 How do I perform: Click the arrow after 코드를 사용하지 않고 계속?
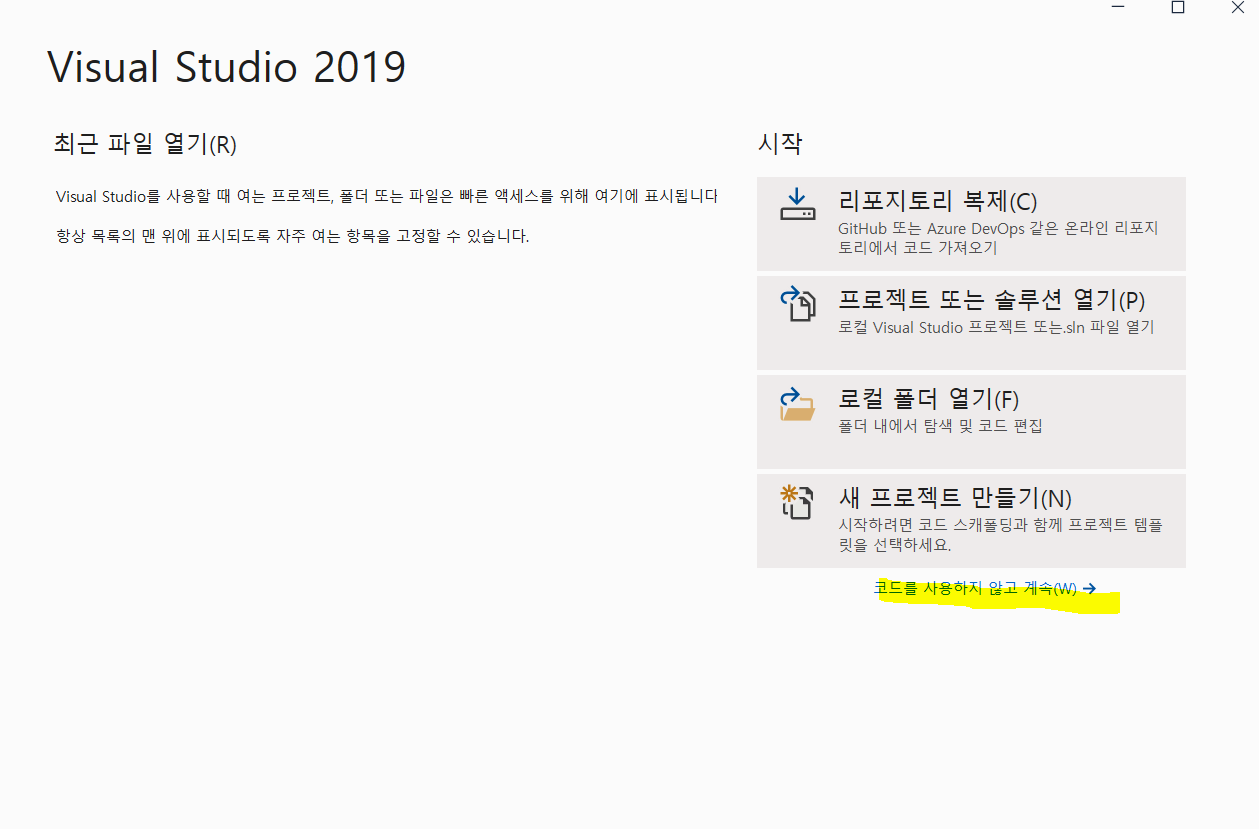pos(1089,589)
